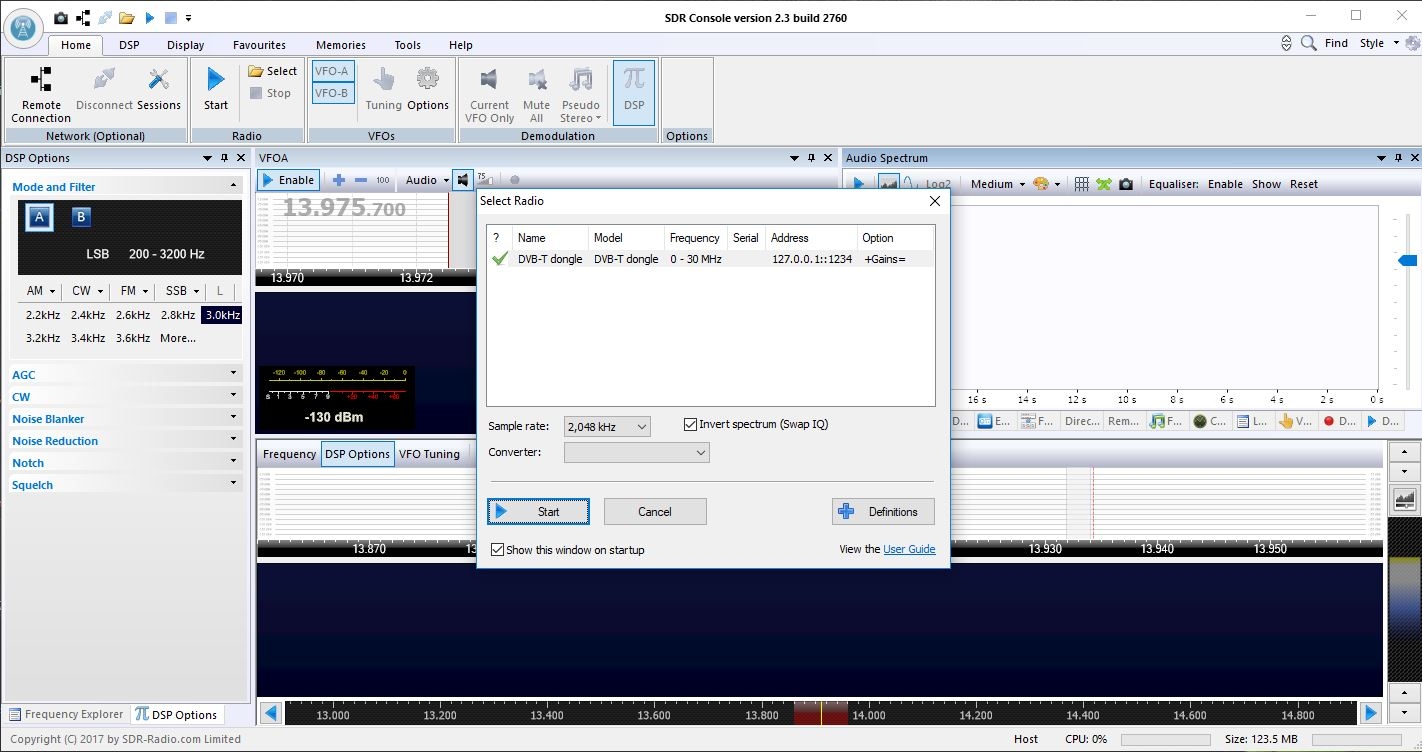Select the DVB-T dongle row in radio list

click(x=710, y=259)
